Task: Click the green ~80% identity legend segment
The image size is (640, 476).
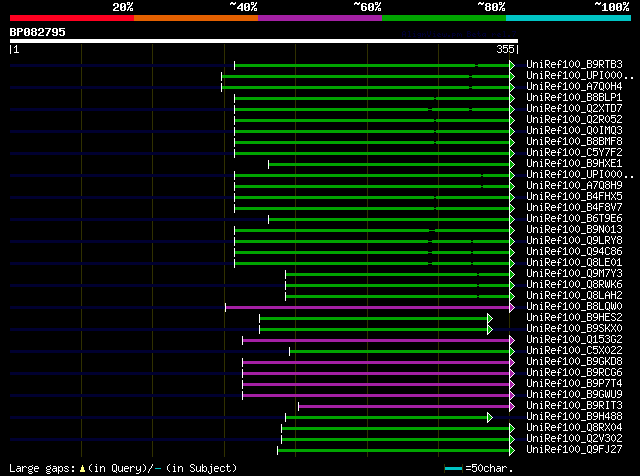Action: (x=444, y=18)
